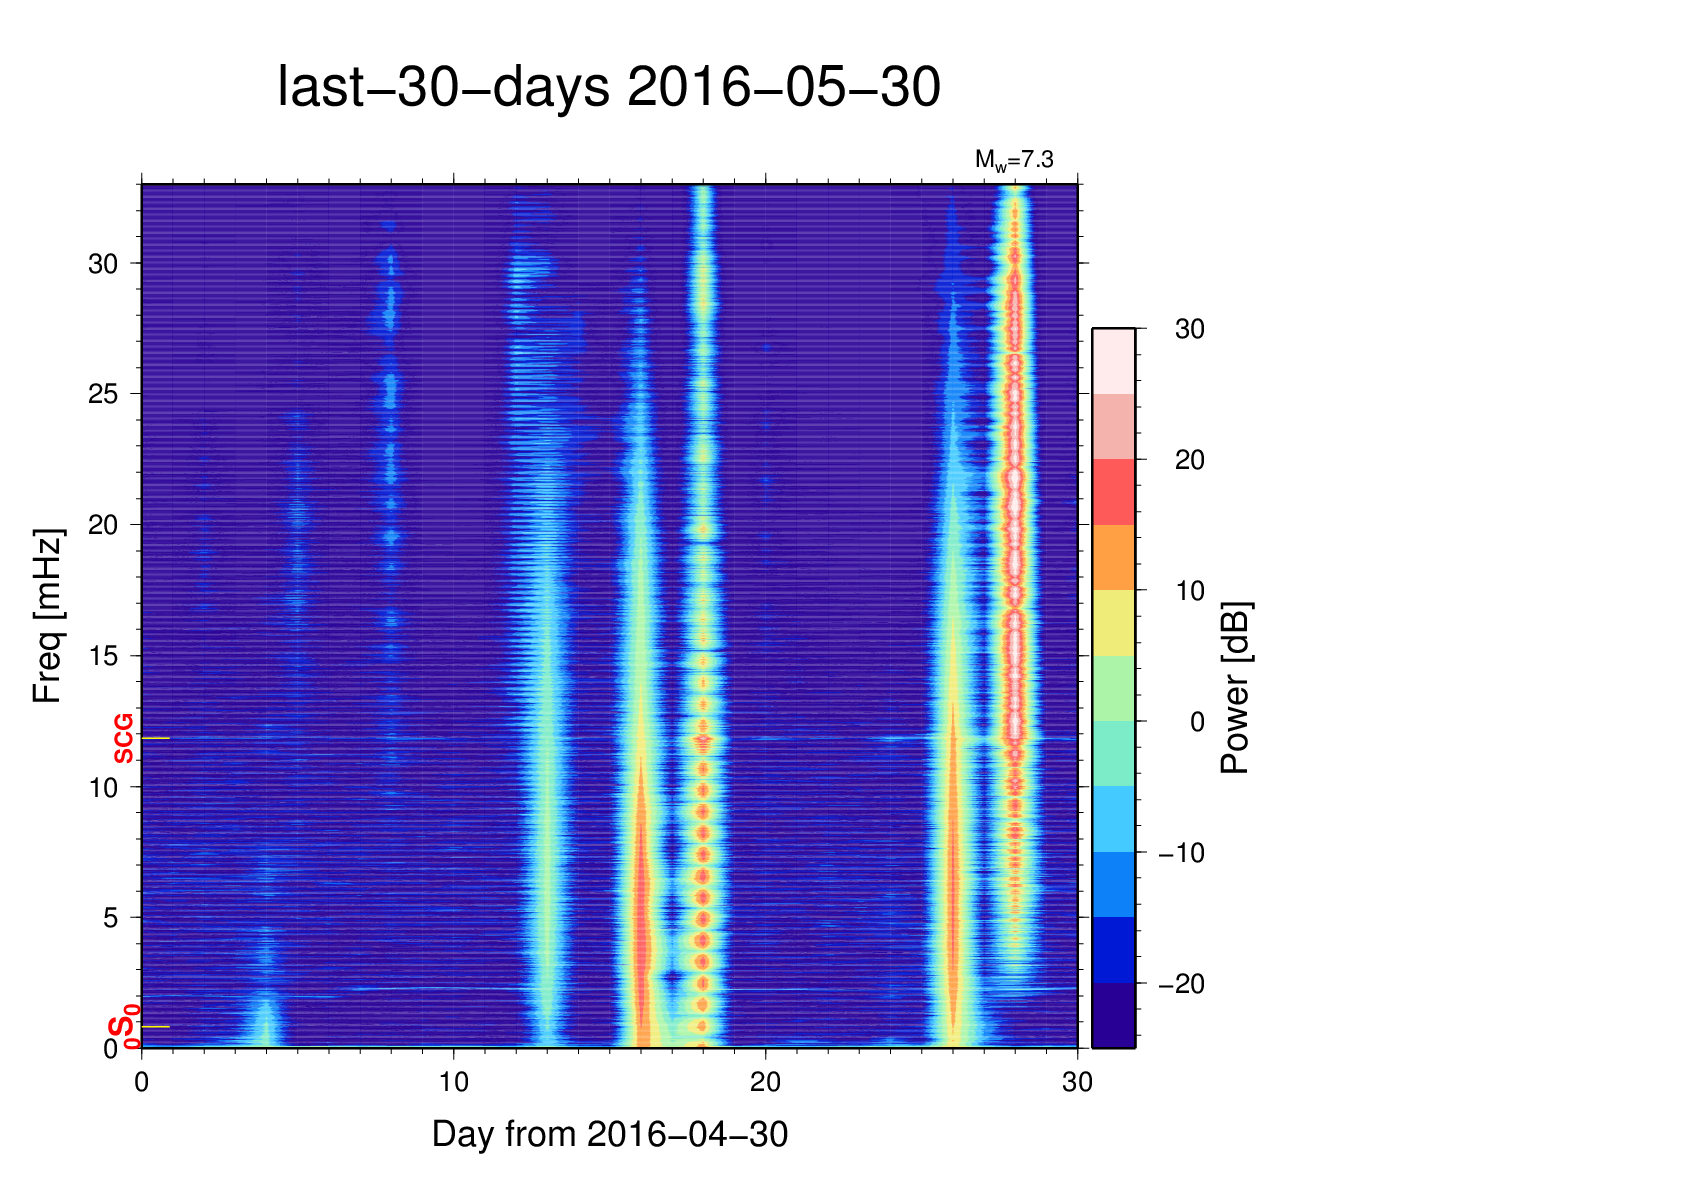The width and height of the screenshot is (1684, 1190).
Task: Click the low-frequency blob near day 4
Action: [x=264, y=1018]
